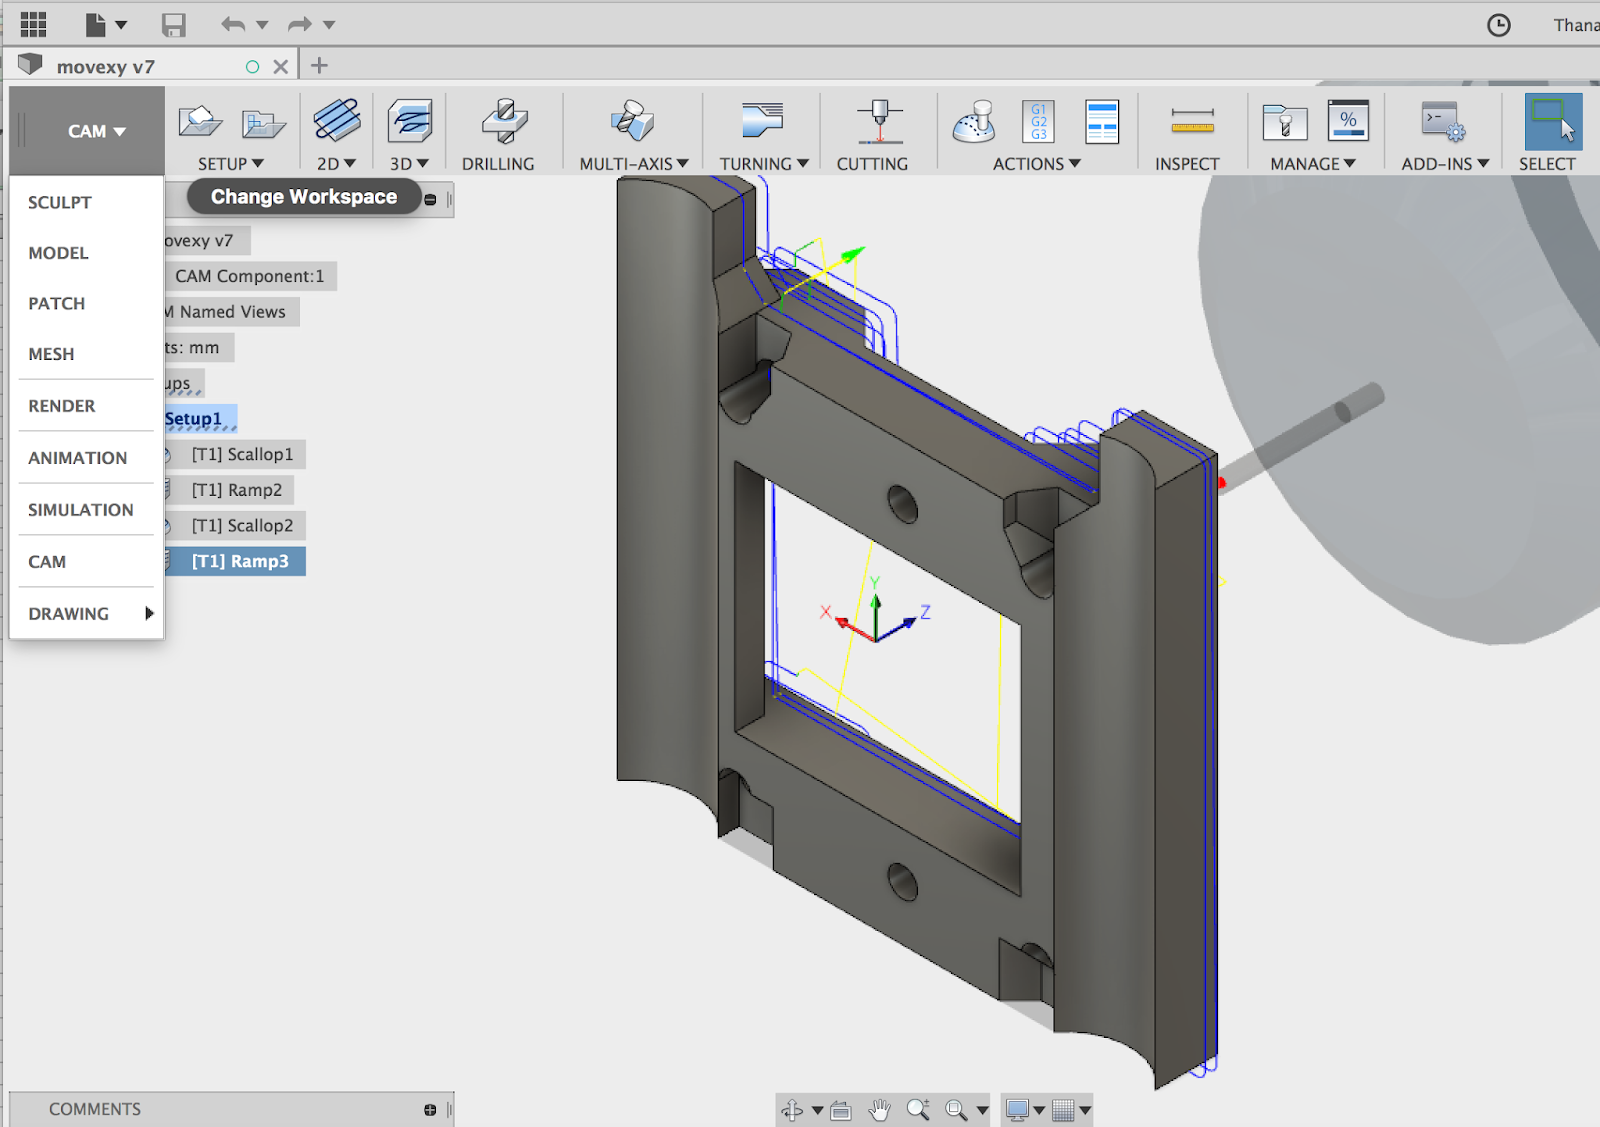Open a new document tab with plus button
This screenshot has height=1127, width=1600.
319,64
